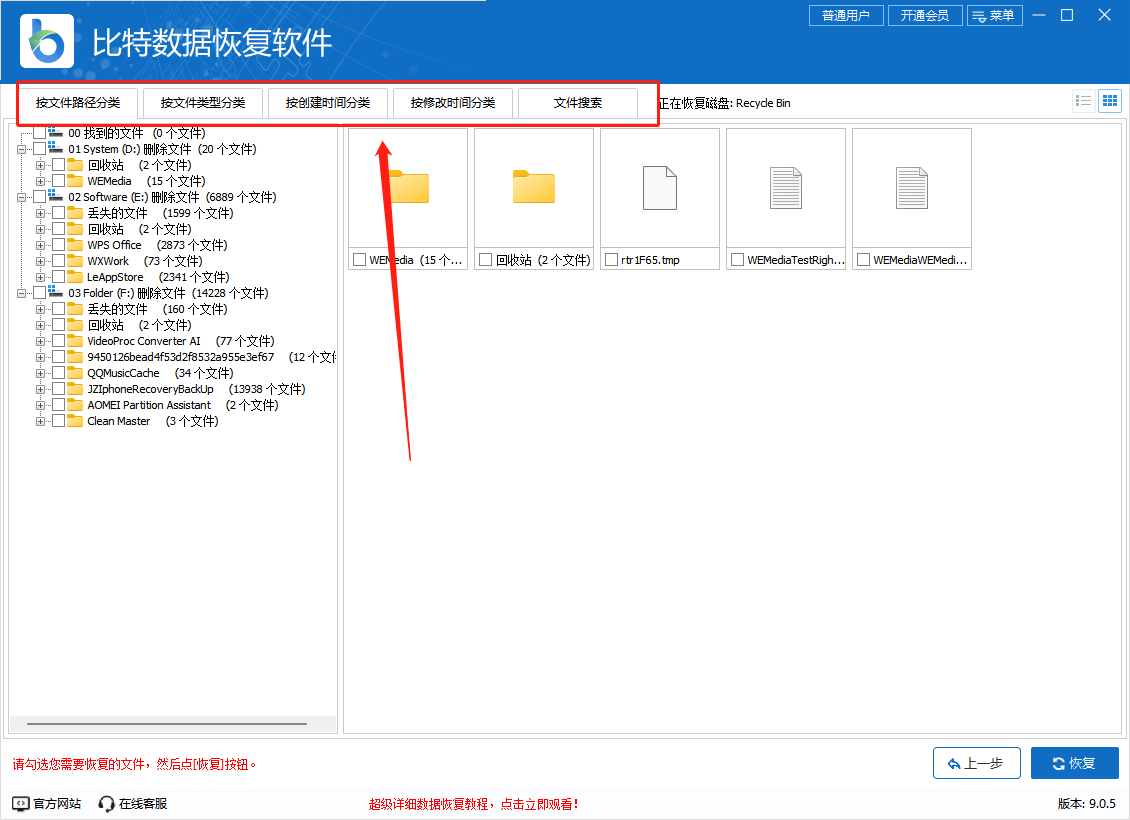The height and width of the screenshot is (820, 1130).
Task: Open online customer service headset icon
Action: tap(106, 803)
